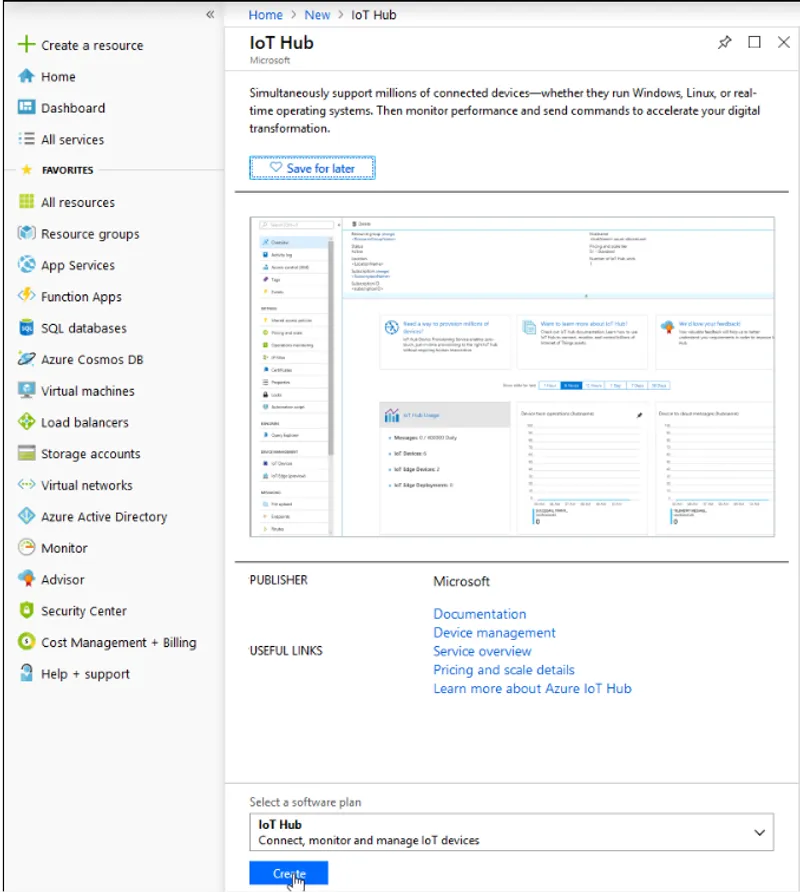Screen dimensions: 800x892
Task: Open Azure Active Directory
Action: (x=26, y=517)
